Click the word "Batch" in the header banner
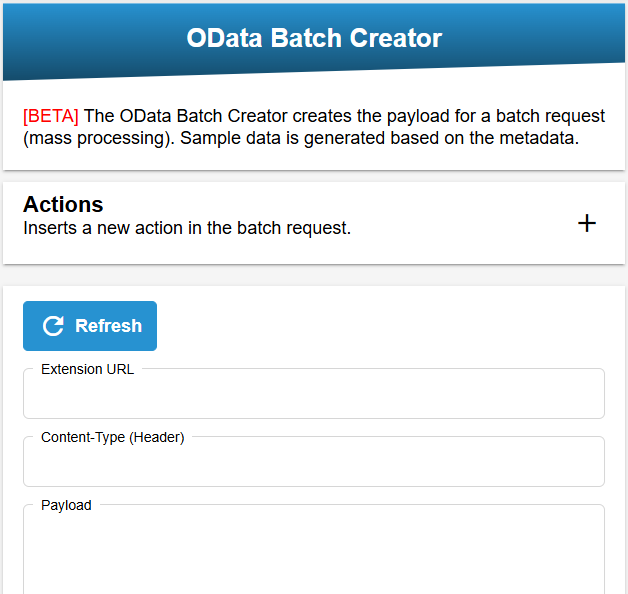 306,38
